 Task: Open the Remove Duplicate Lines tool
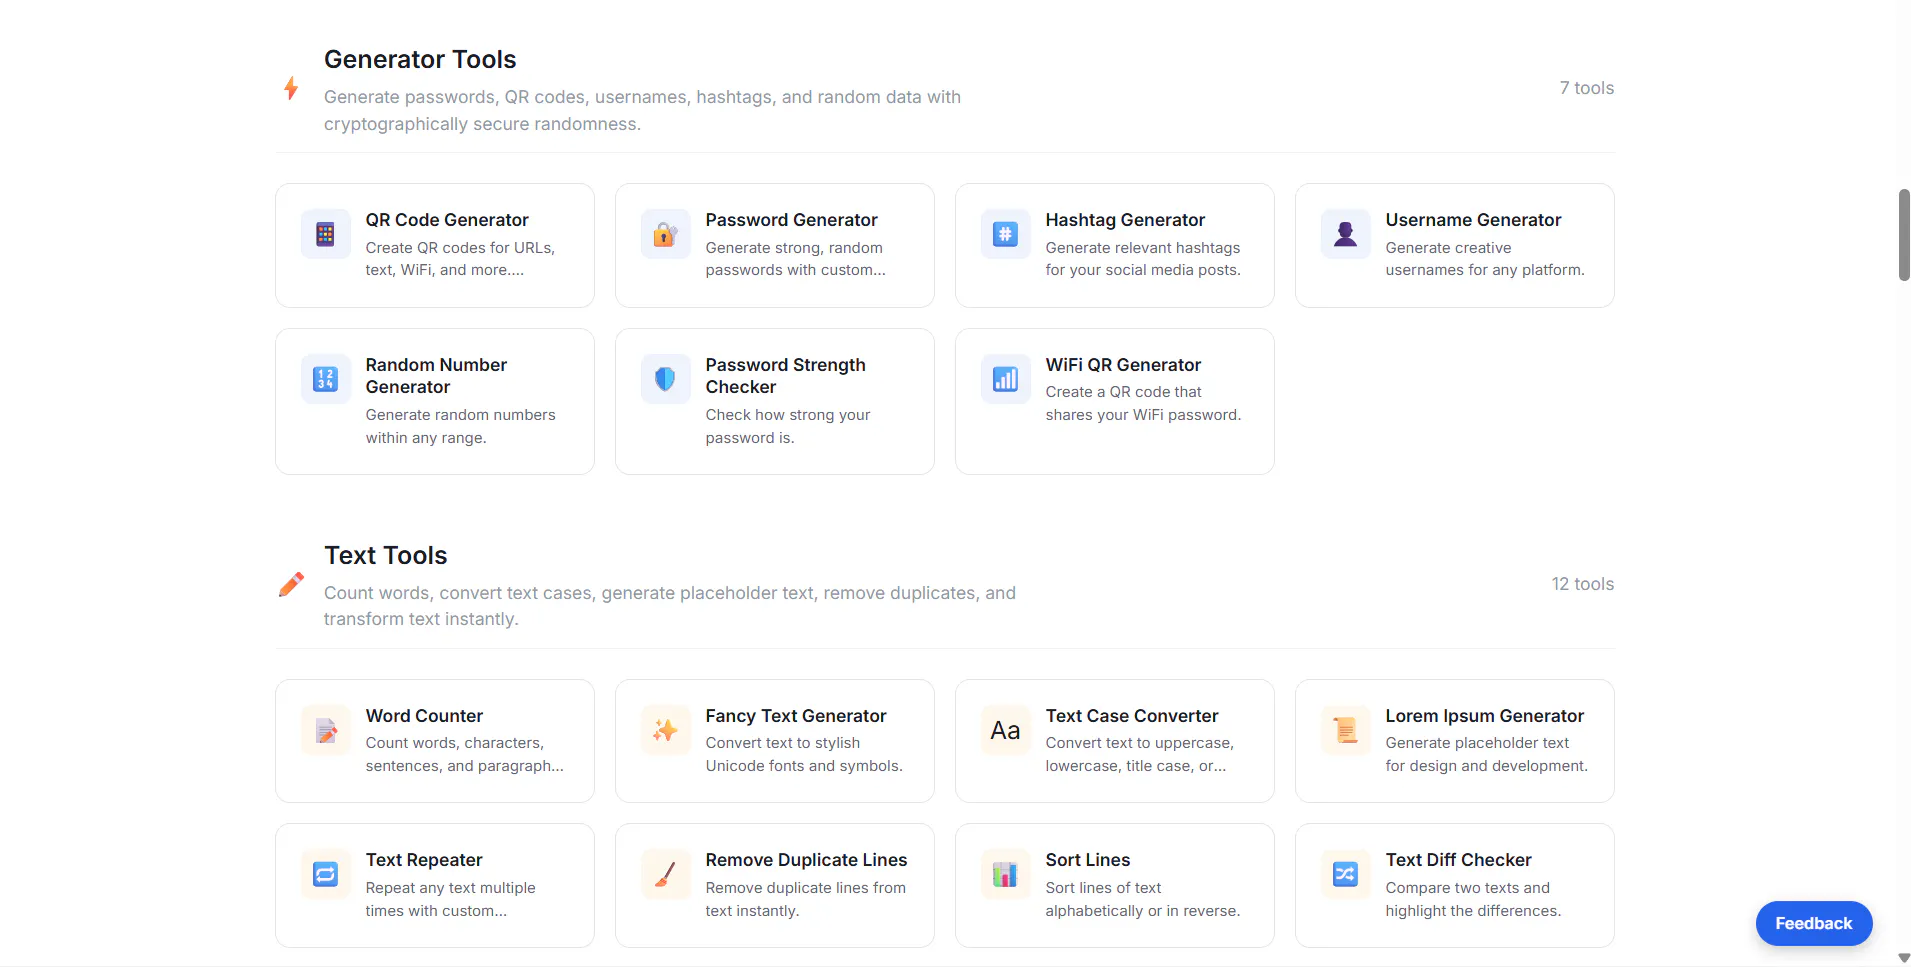[x=775, y=885]
